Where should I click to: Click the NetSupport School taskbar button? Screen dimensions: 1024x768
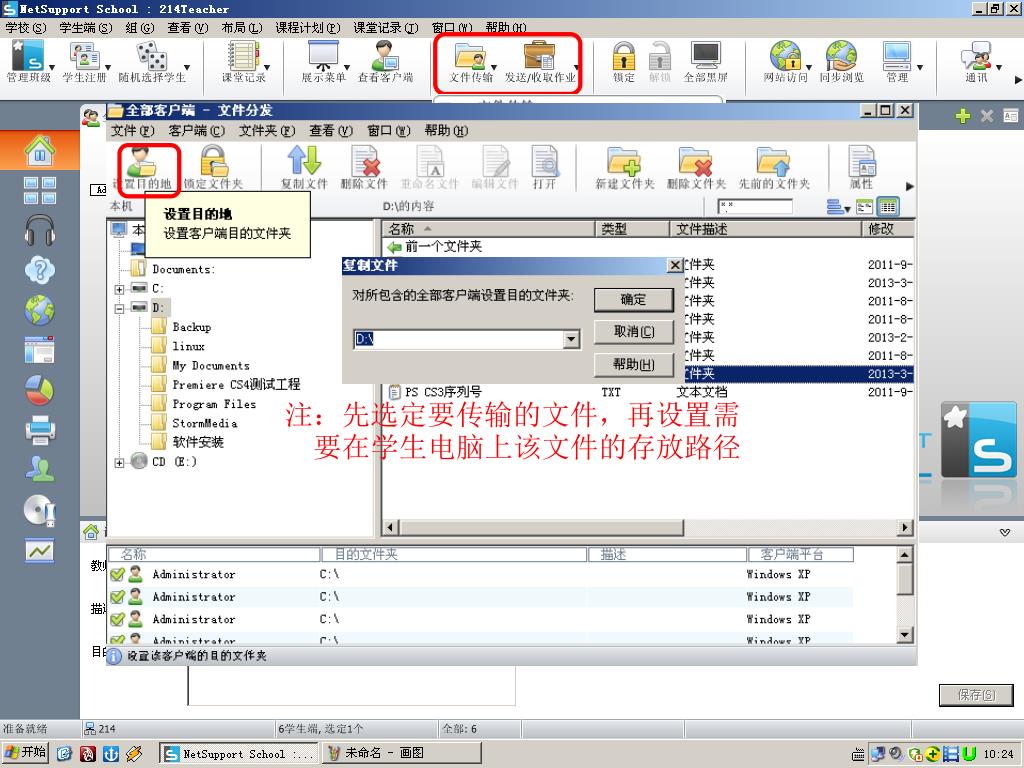pyautogui.click(x=238, y=753)
